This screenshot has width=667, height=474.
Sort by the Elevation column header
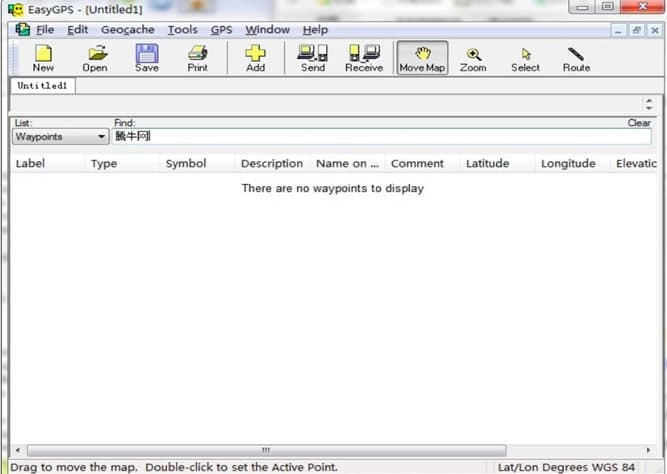point(636,163)
